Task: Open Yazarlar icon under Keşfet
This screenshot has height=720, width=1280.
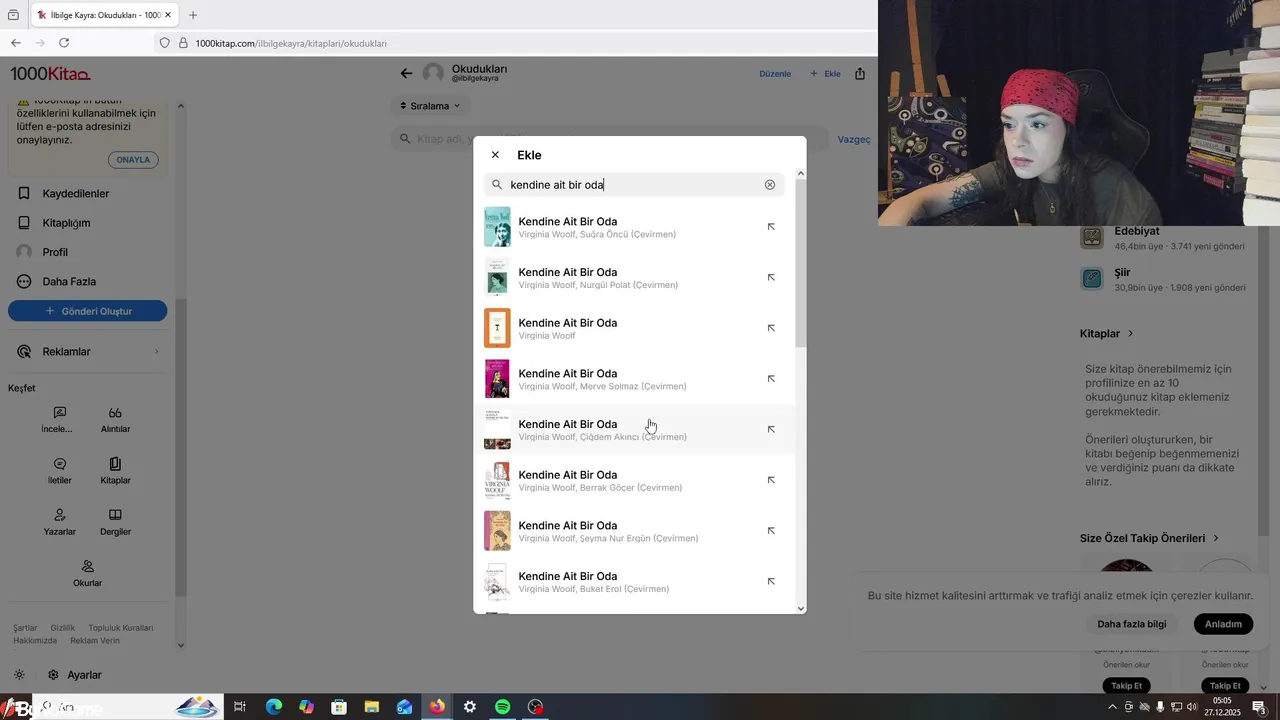Action: coord(59,522)
